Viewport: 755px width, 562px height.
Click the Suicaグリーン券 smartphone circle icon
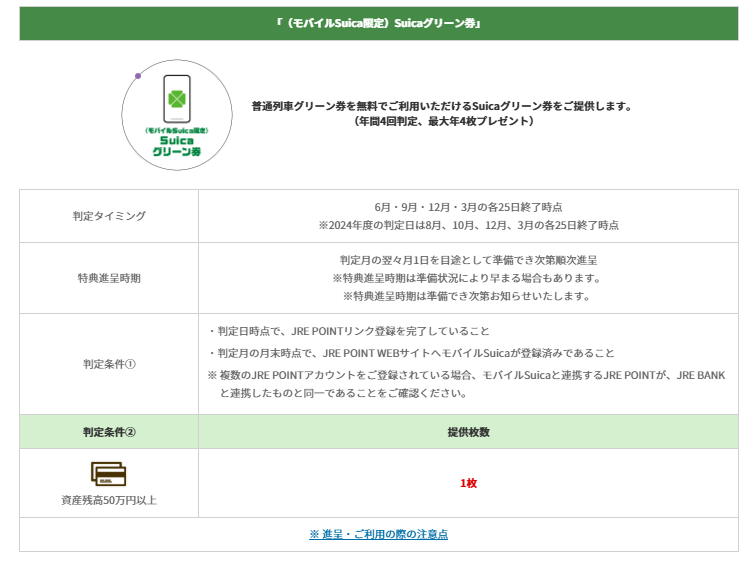coord(177,115)
